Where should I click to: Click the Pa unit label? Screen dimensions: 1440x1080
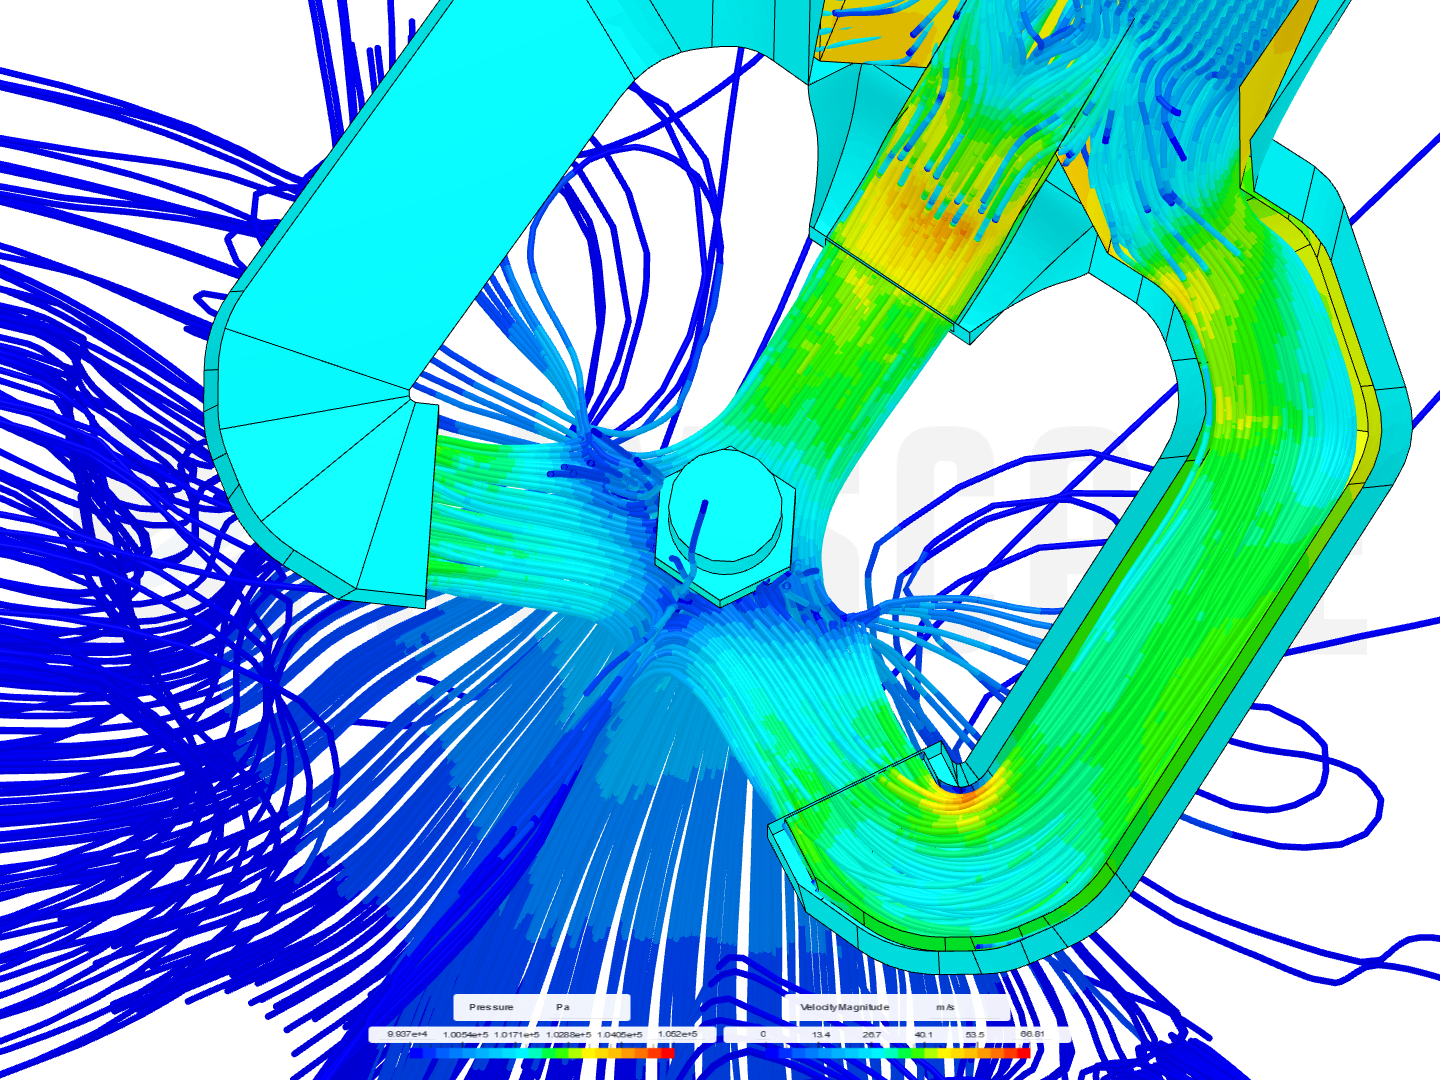tap(563, 1007)
